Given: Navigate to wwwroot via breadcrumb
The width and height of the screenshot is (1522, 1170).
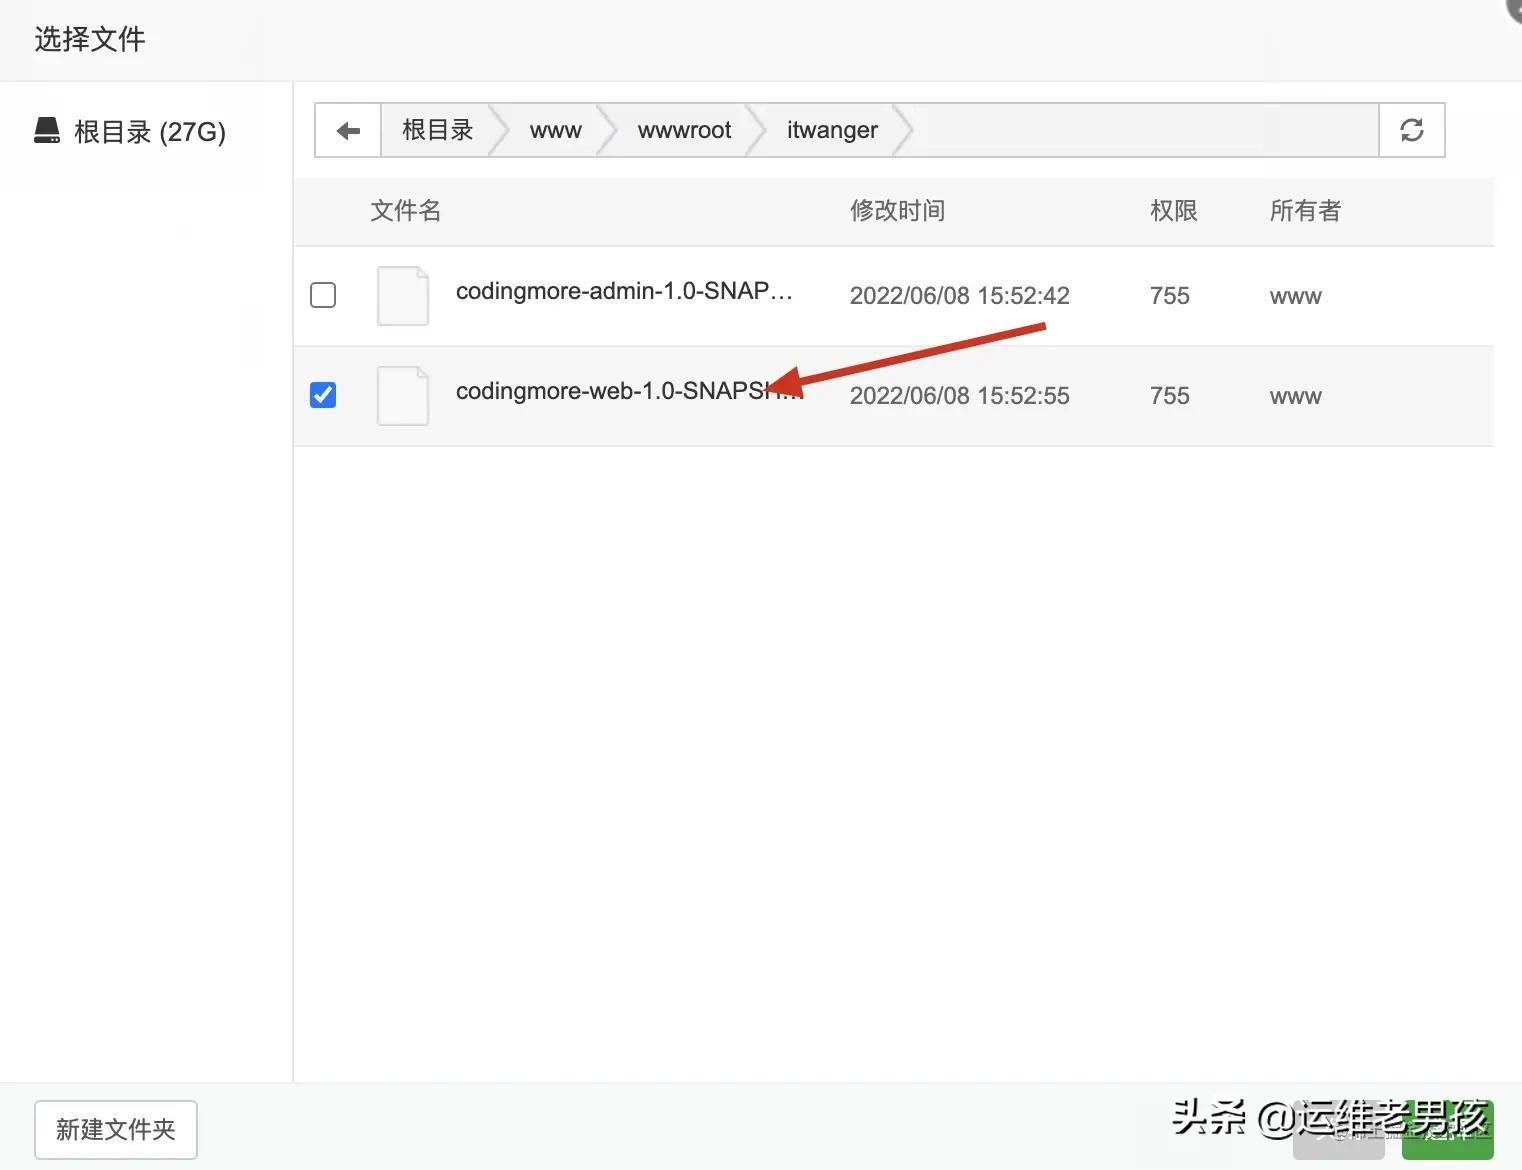Looking at the screenshot, I should pyautogui.click(x=684, y=130).
